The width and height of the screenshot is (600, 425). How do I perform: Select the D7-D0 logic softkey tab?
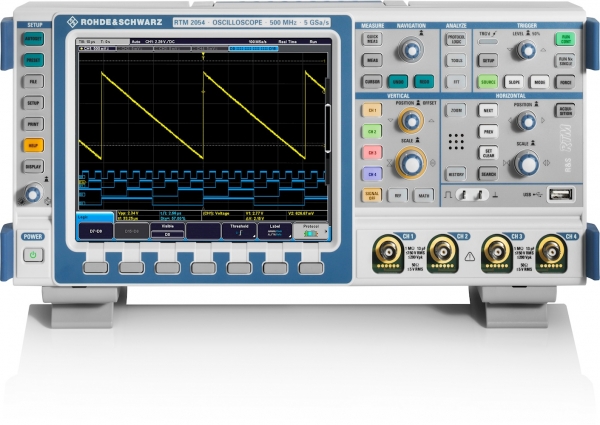click(98, 230)
